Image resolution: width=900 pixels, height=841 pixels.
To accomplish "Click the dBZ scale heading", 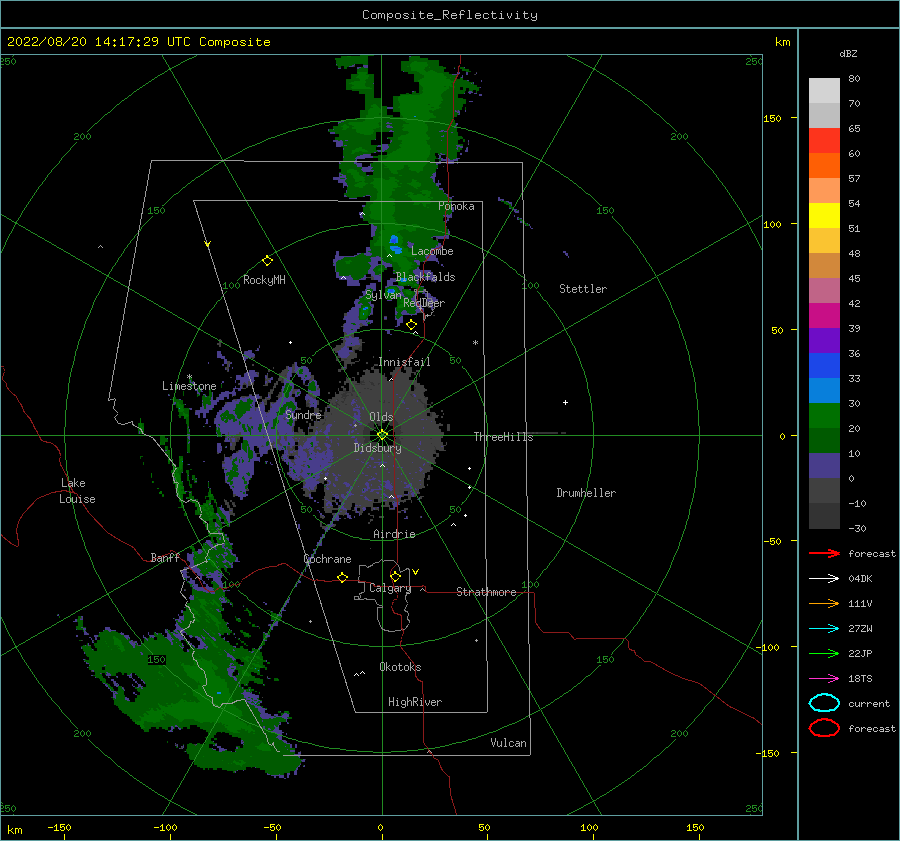I will pos(848,53).
